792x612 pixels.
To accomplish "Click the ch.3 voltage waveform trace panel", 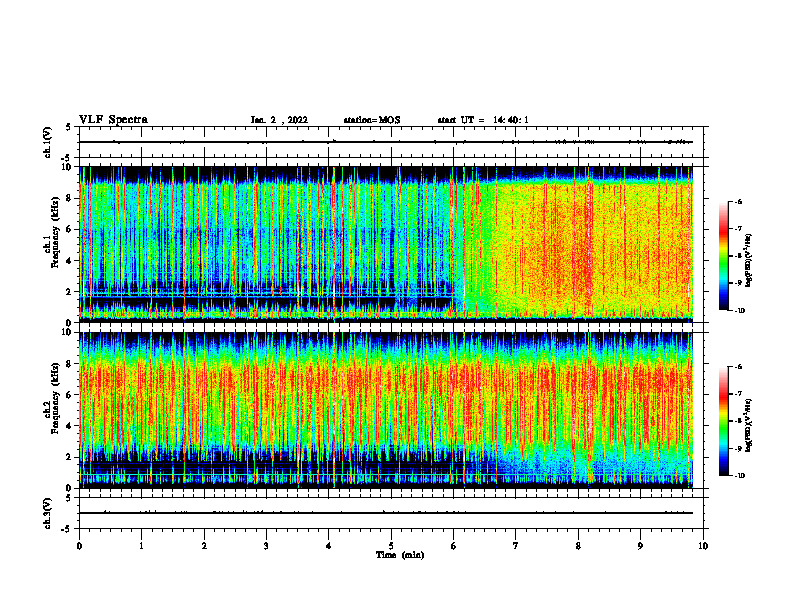I will click(x=391, y=513).
